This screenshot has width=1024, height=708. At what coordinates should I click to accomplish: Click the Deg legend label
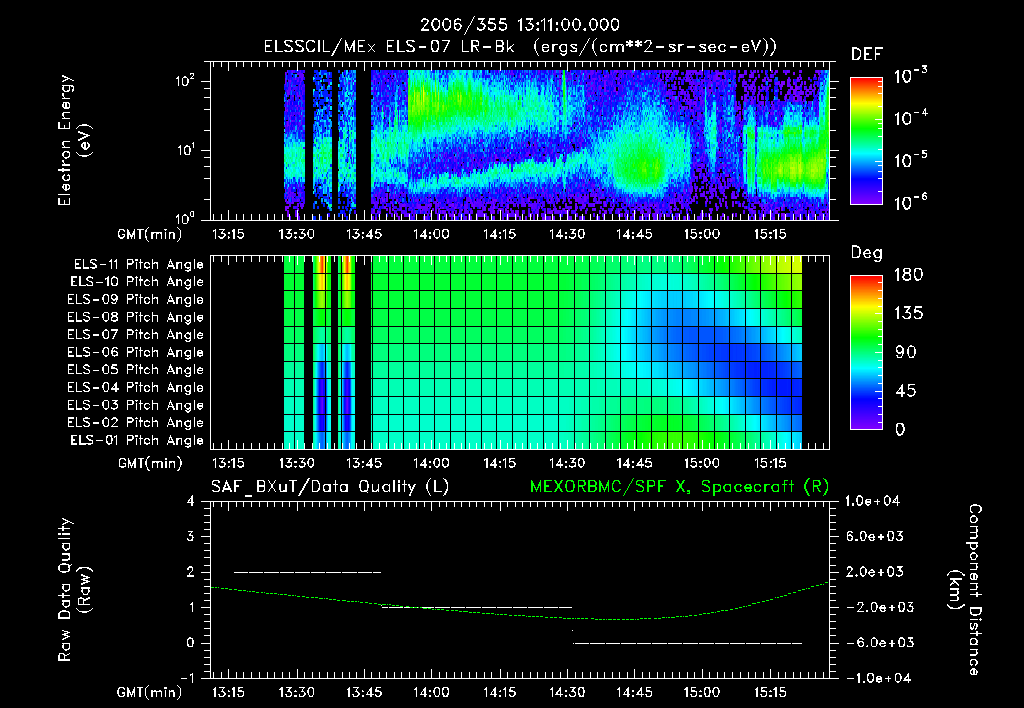pos(867,253)
